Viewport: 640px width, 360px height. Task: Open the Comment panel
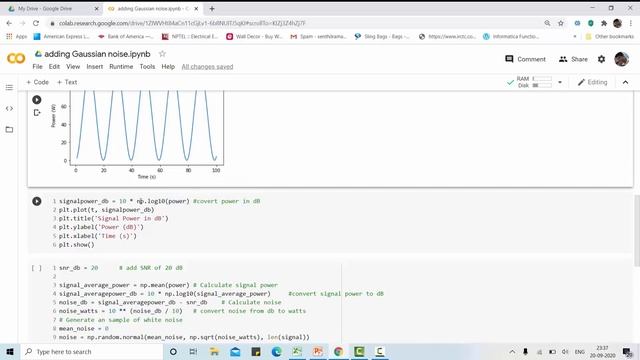525,59
